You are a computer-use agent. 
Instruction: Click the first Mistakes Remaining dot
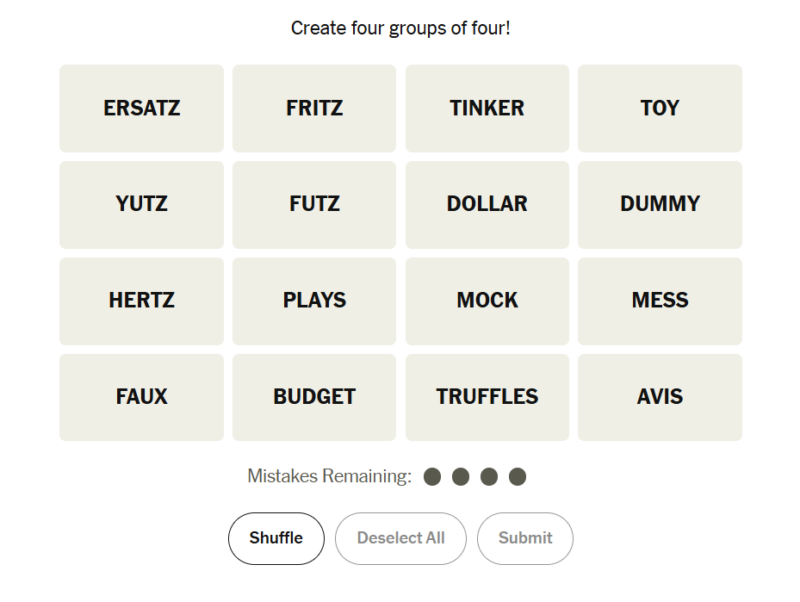432,477
